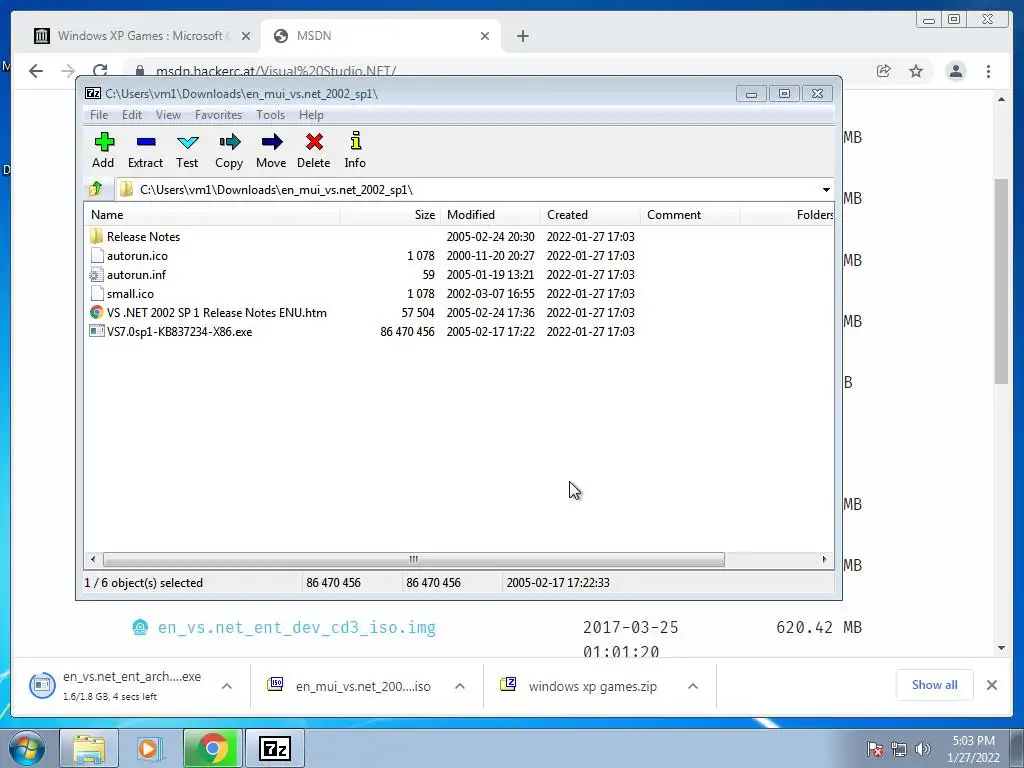This screenshot has height=768, width=1024.
Task: Open the Chrome profile avatar menu
Action: [x=955, y=71]
